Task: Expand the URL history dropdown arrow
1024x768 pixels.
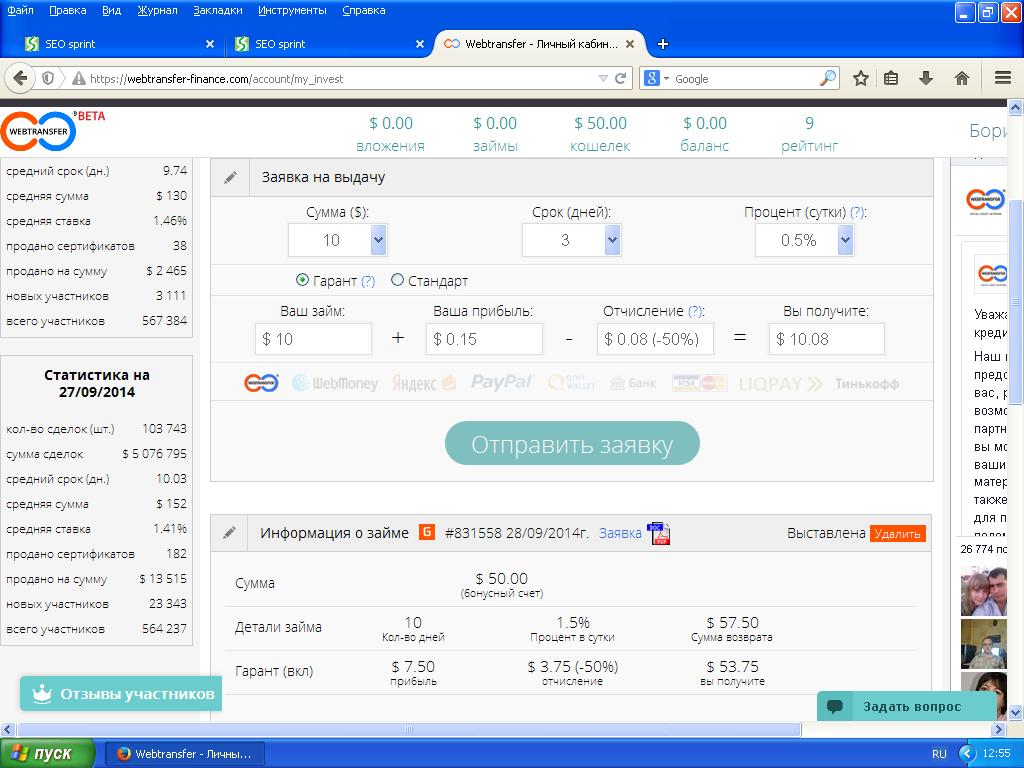Action: (x=603, y=78)
